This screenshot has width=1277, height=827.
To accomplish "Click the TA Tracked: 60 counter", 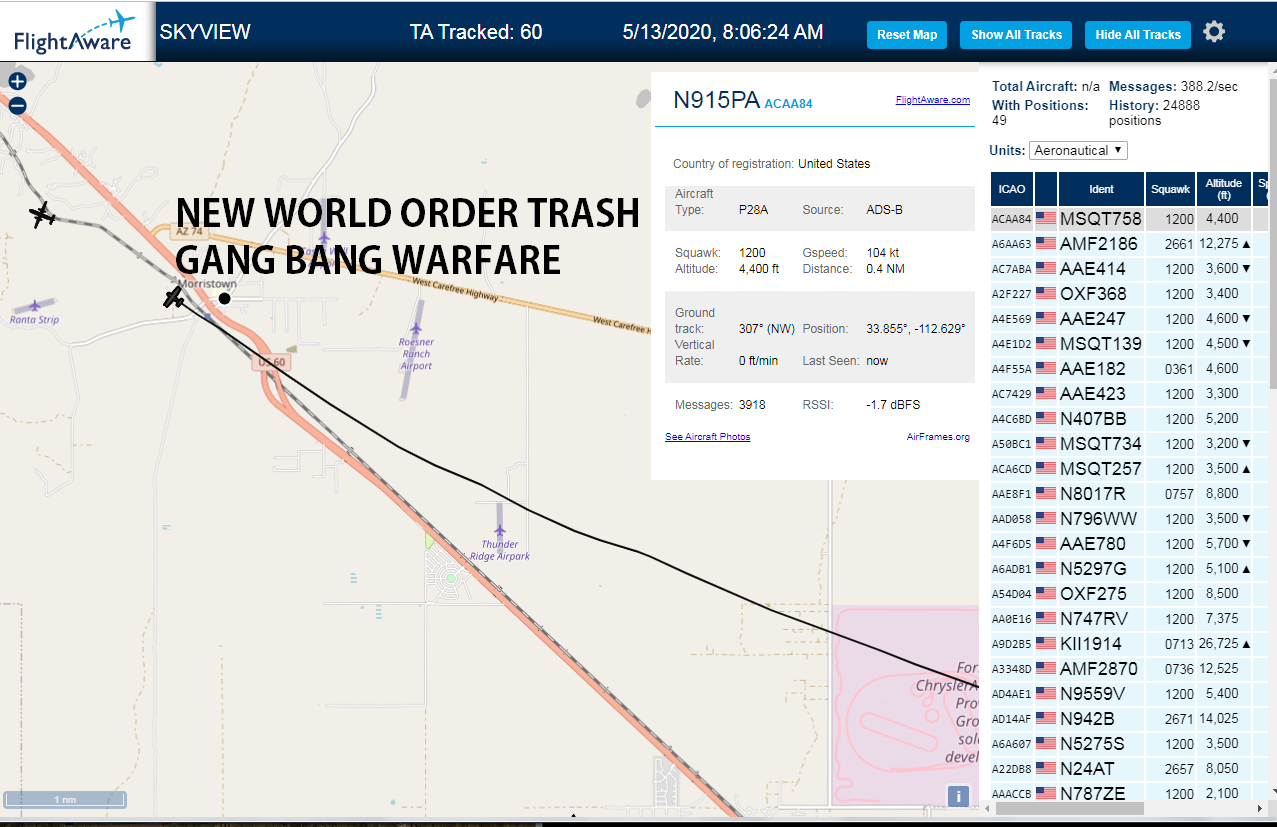I will (476, 32).
